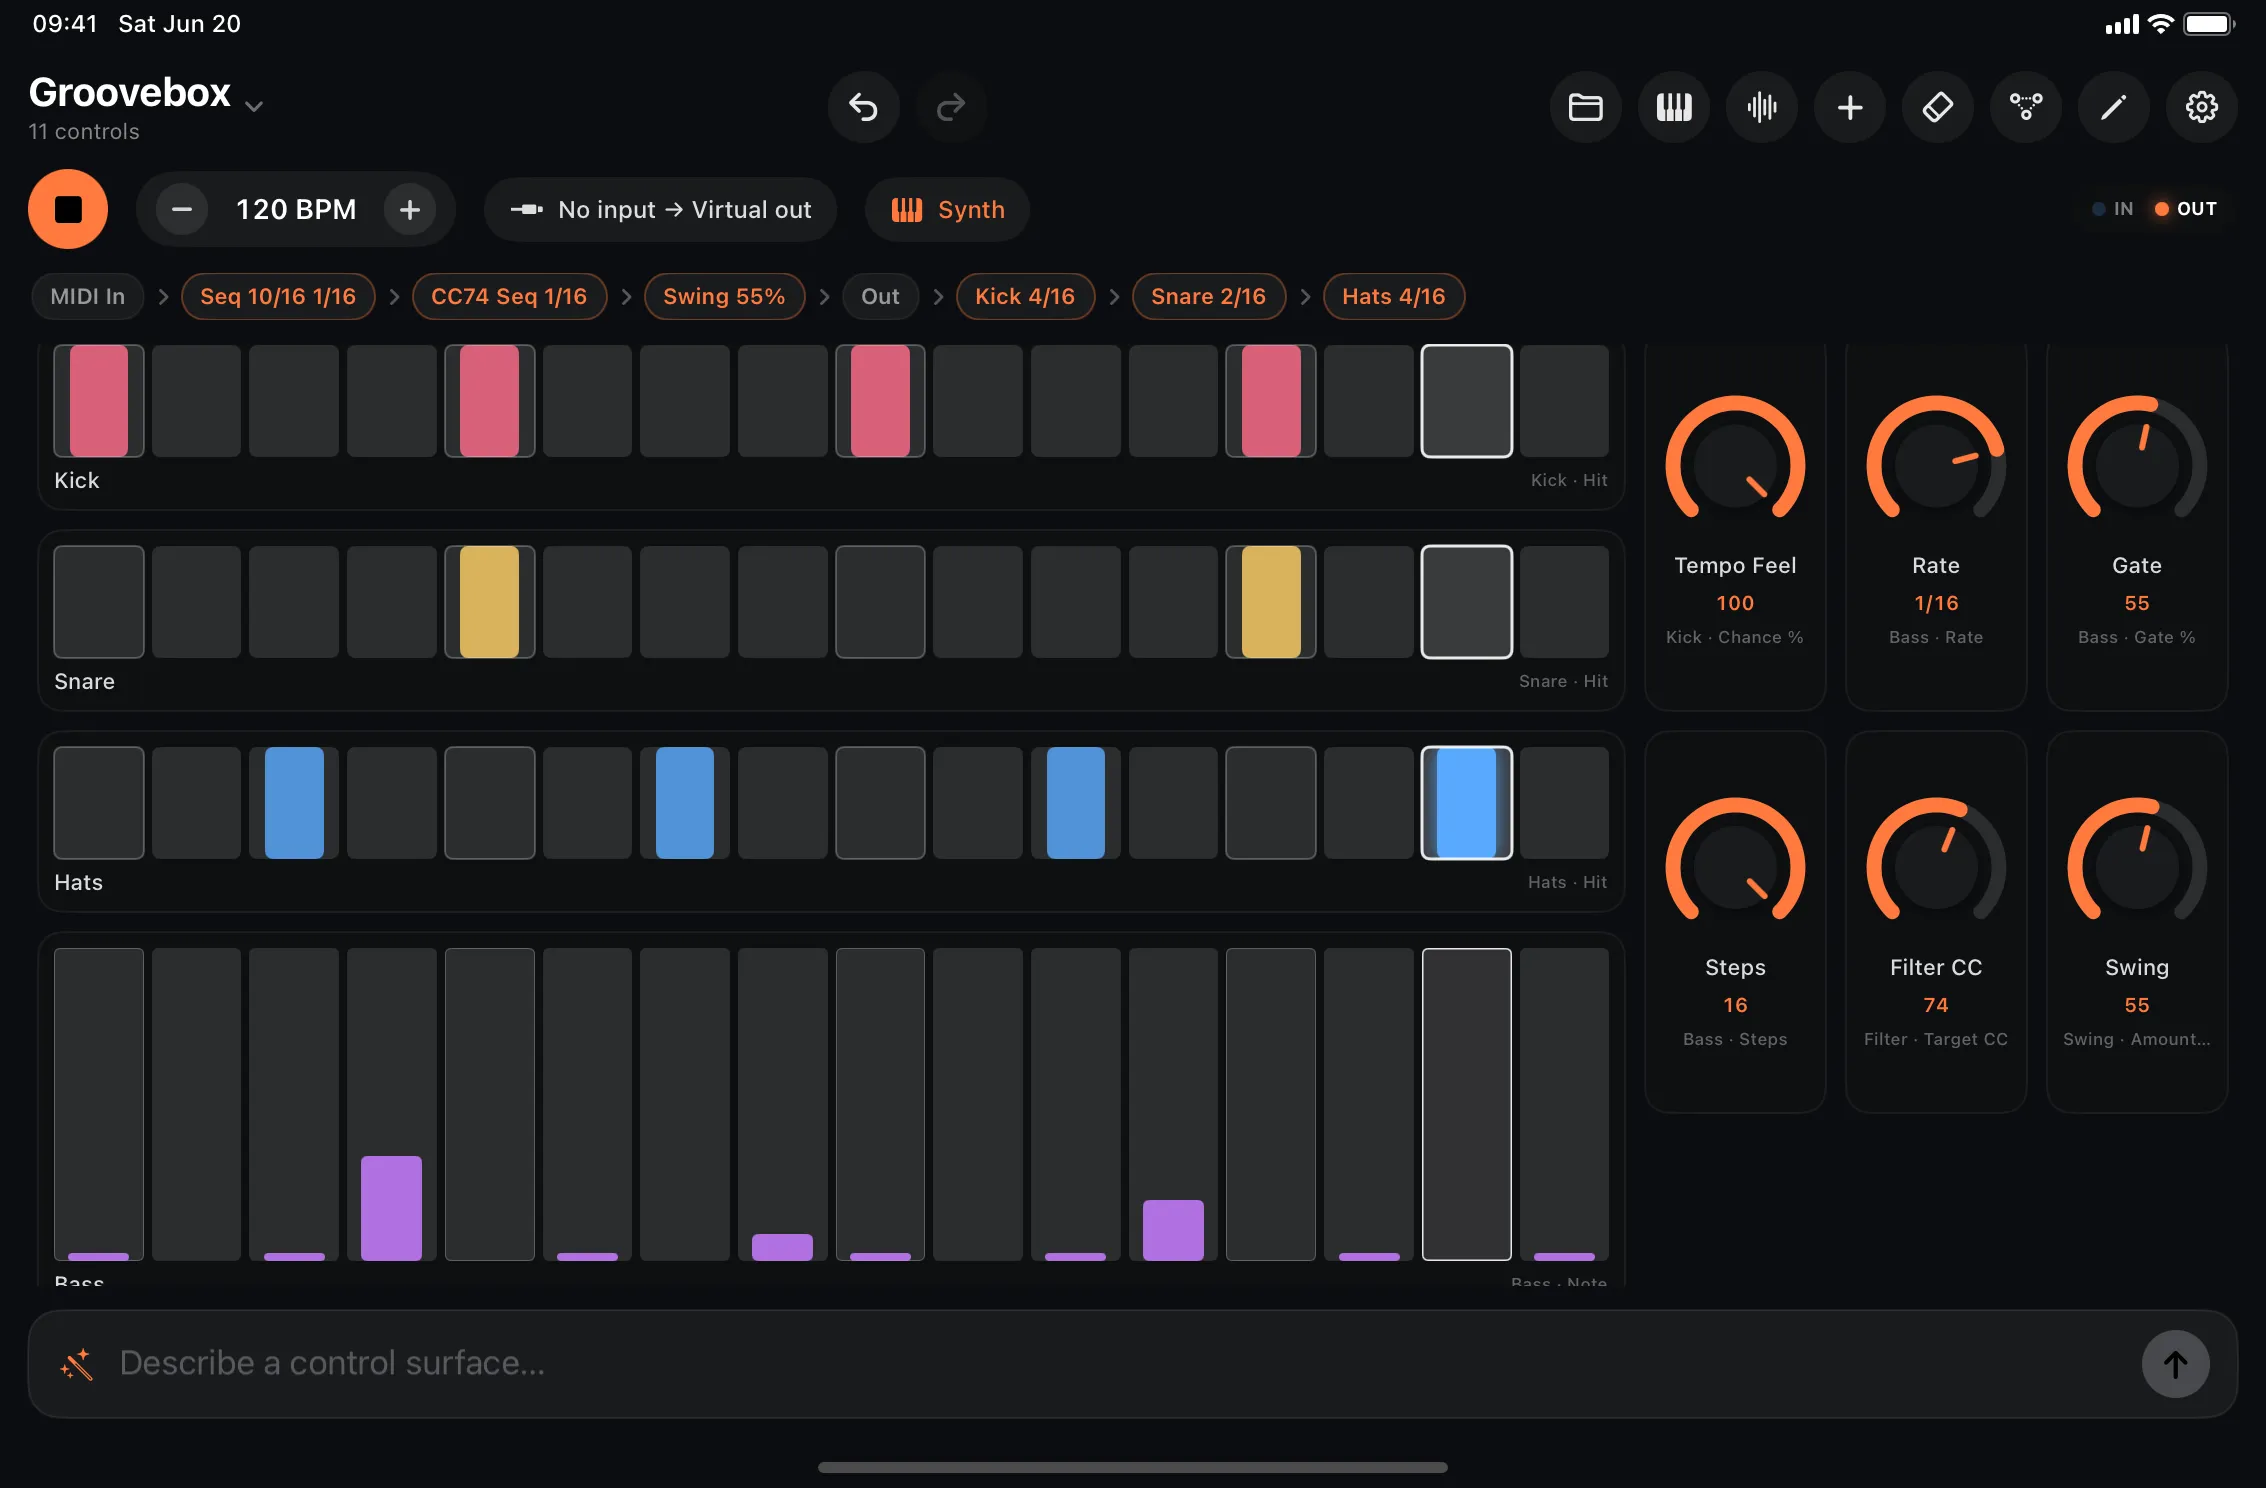Toggle the third Hats step off
This screenshot has height=1488, width=2266.
tap(294, 803)
